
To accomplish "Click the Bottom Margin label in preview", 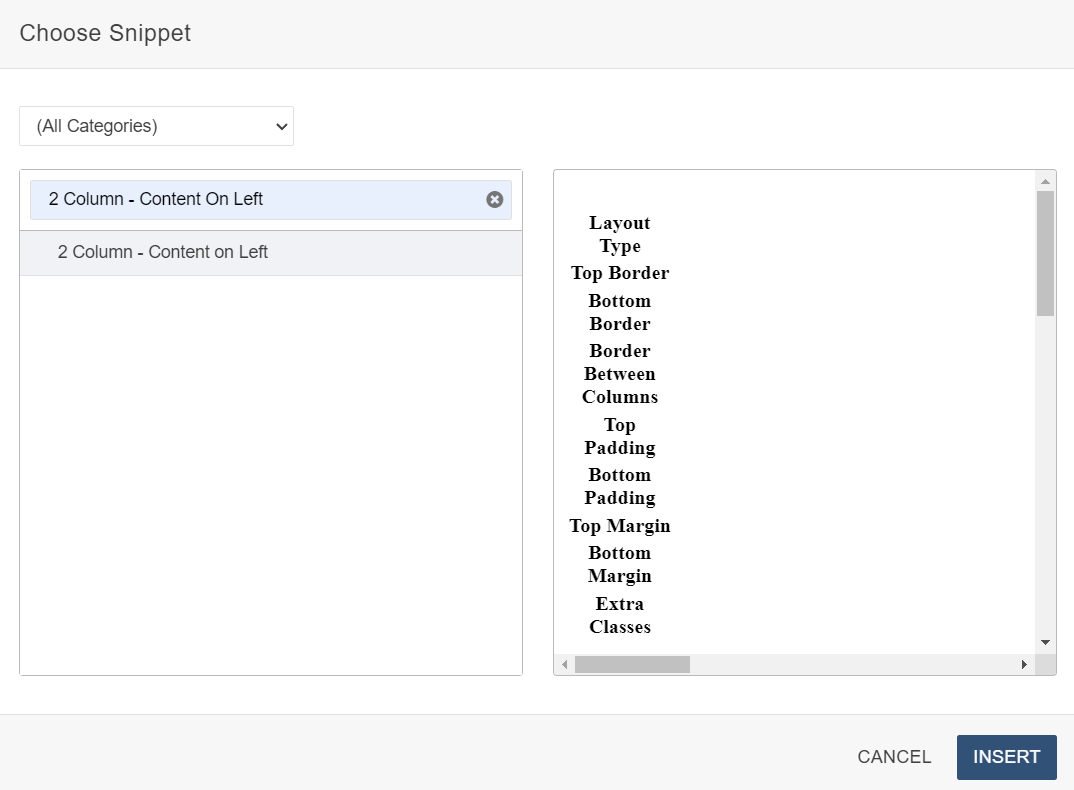I will click(x=620, y=564).
